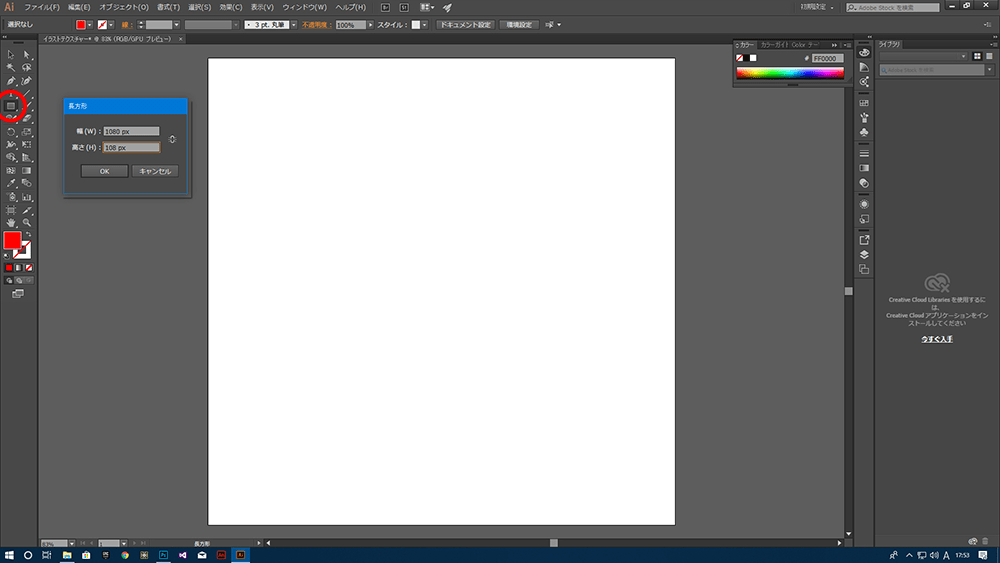
Task: Switch Libraries panel to grid view
Action: [x=977, y=56]
